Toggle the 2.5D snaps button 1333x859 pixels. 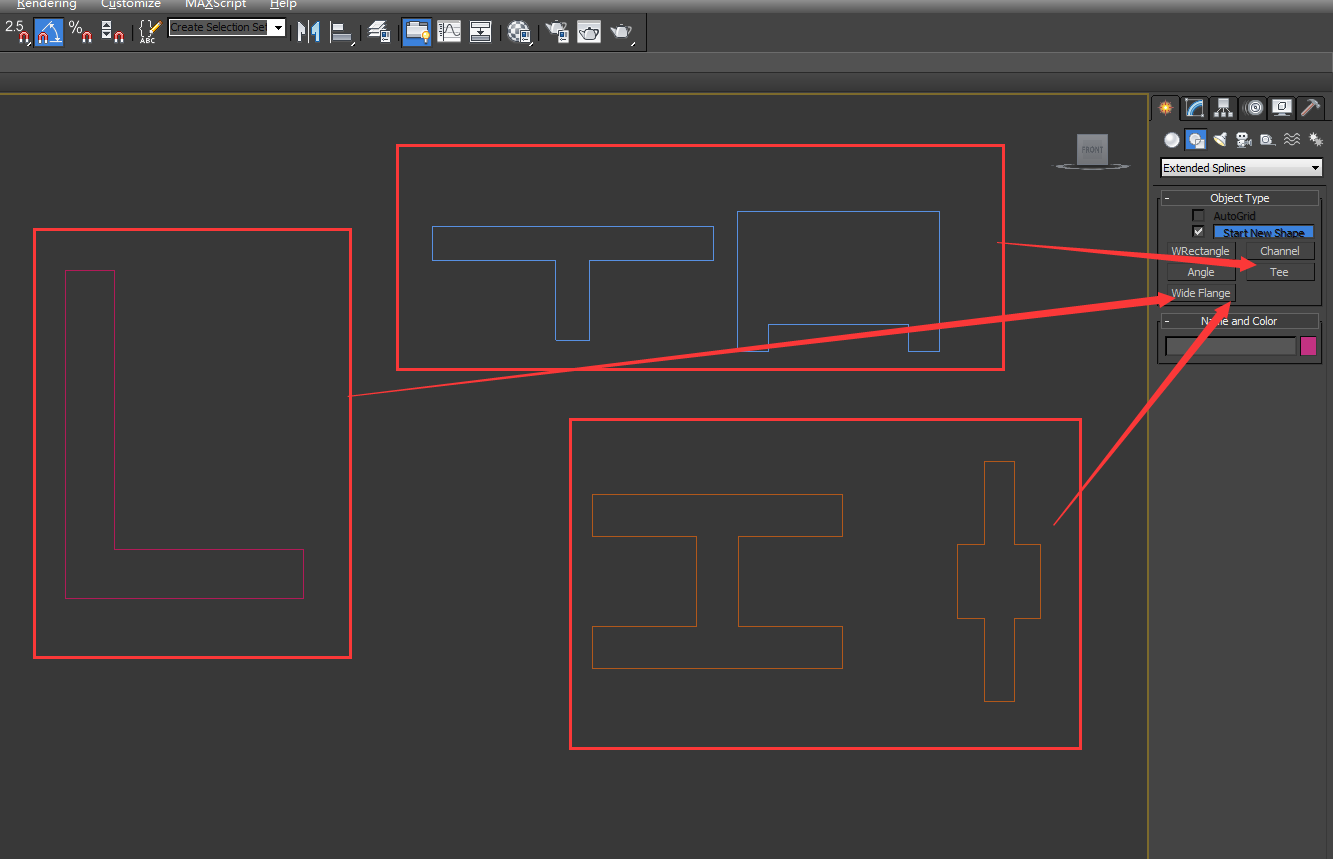[x=18, y=32]
